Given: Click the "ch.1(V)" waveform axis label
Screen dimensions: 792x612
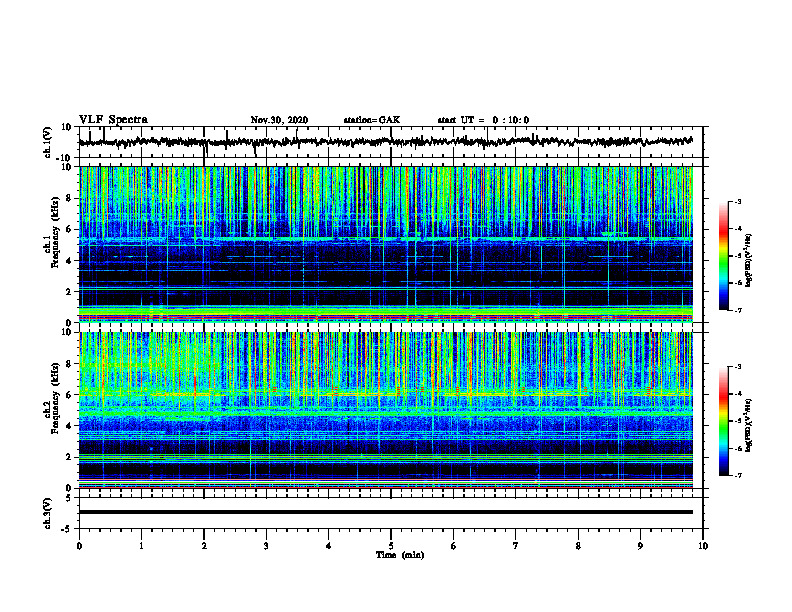Looking at the screenshot, I should click(x=48, y=142).
